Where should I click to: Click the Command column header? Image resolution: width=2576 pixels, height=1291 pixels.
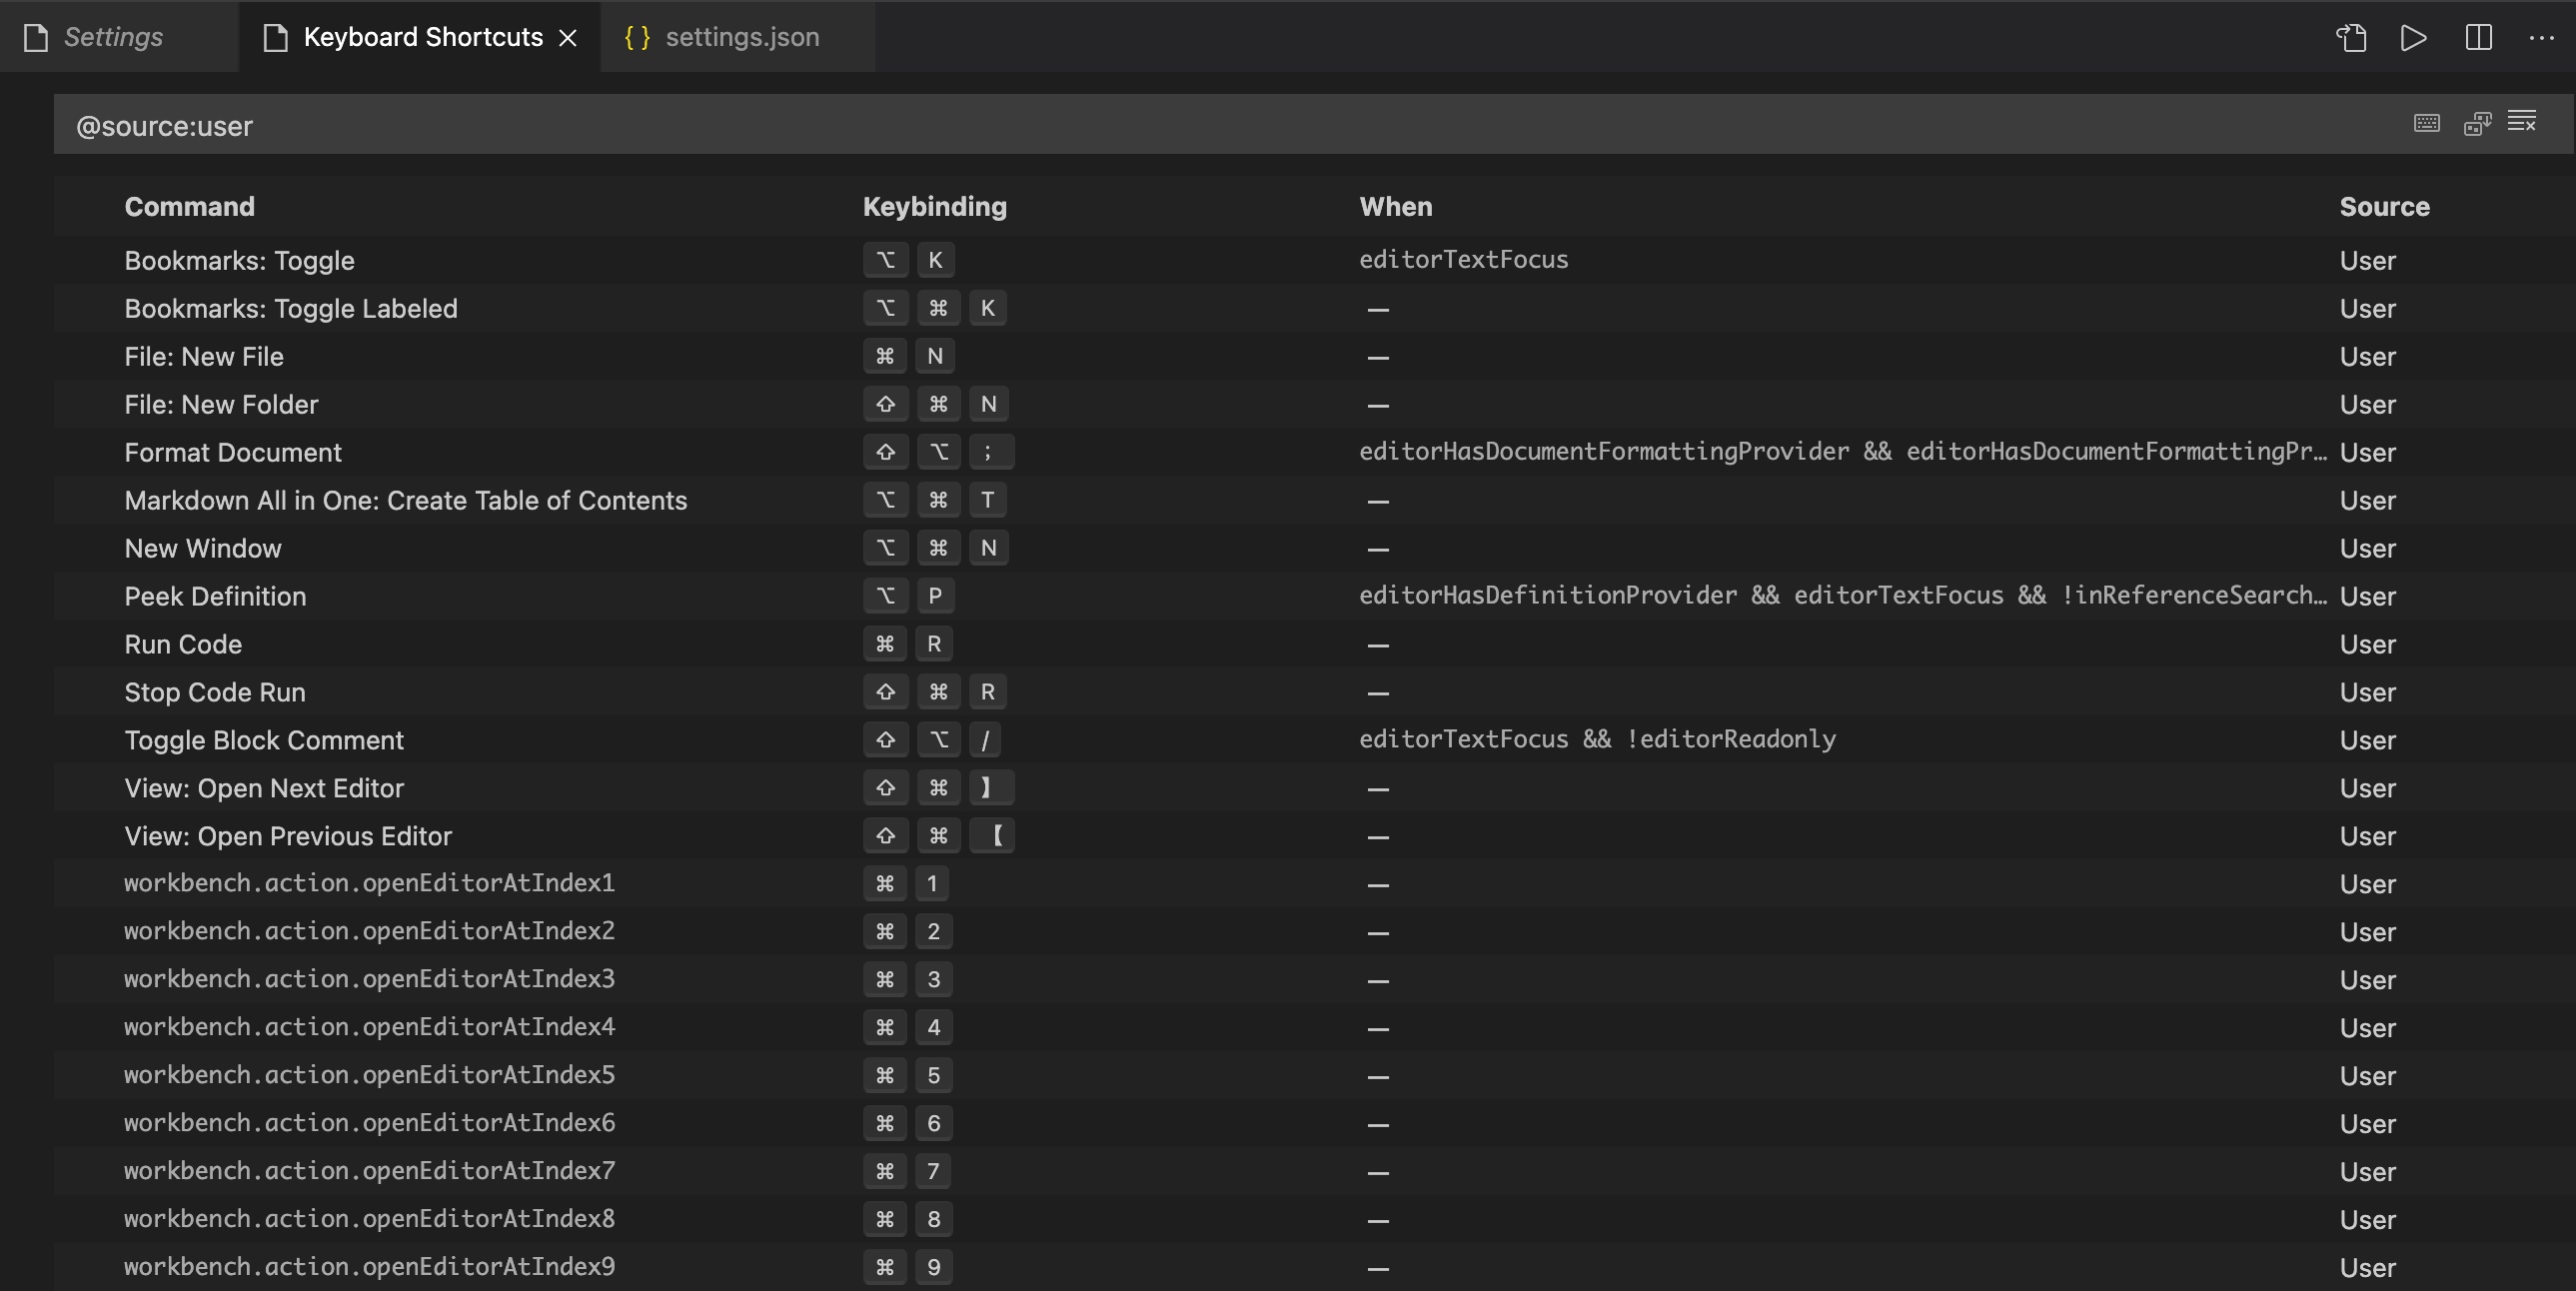tap(189, 207)
